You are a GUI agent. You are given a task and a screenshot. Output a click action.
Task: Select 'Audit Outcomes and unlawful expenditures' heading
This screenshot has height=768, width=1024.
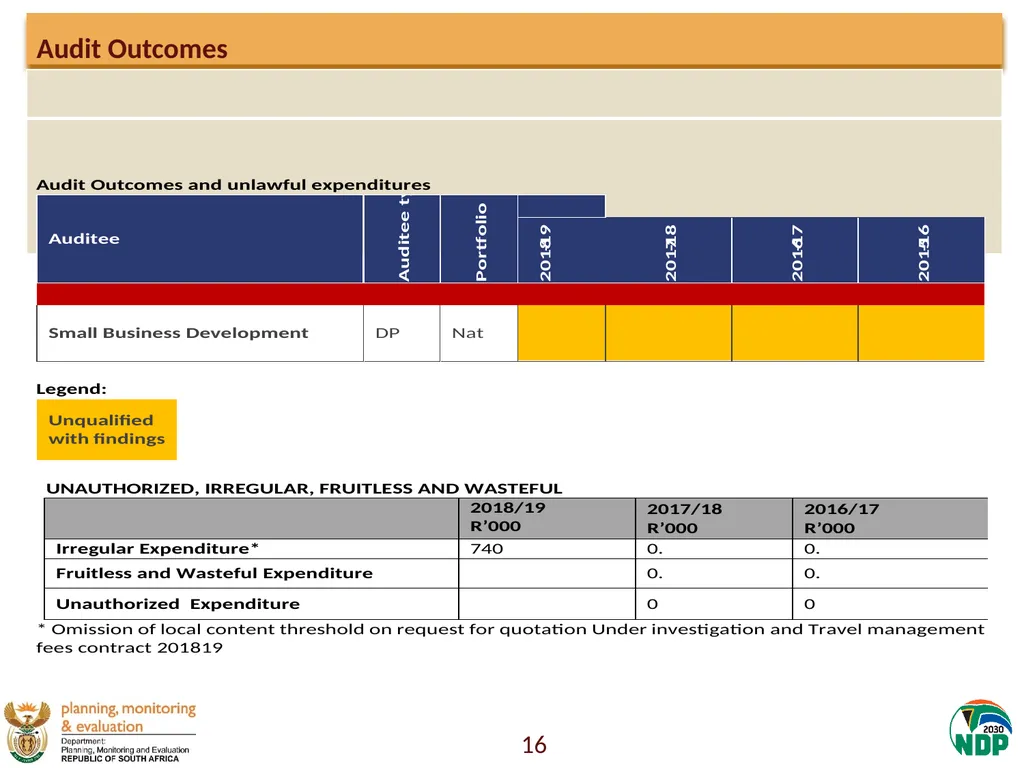(233, 185)
